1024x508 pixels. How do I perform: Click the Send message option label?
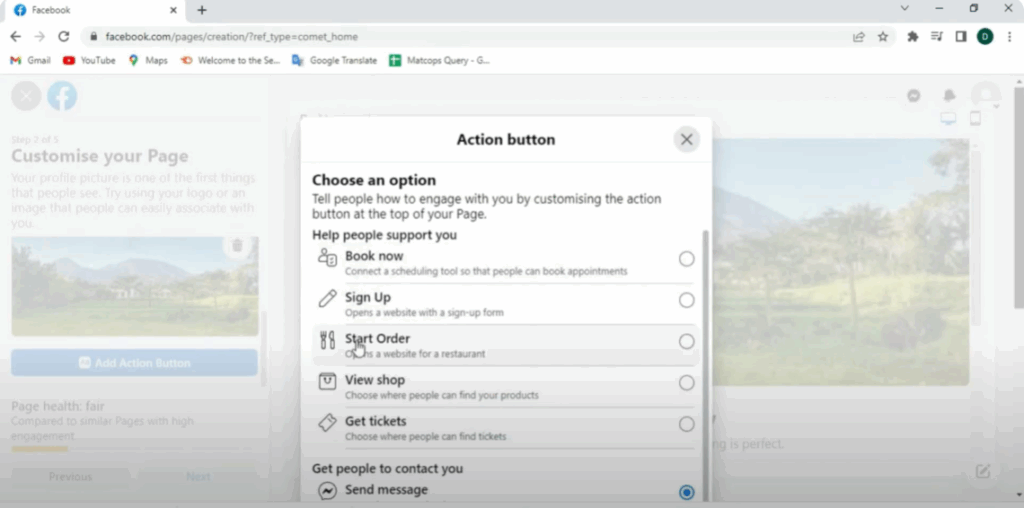(387, 490)
